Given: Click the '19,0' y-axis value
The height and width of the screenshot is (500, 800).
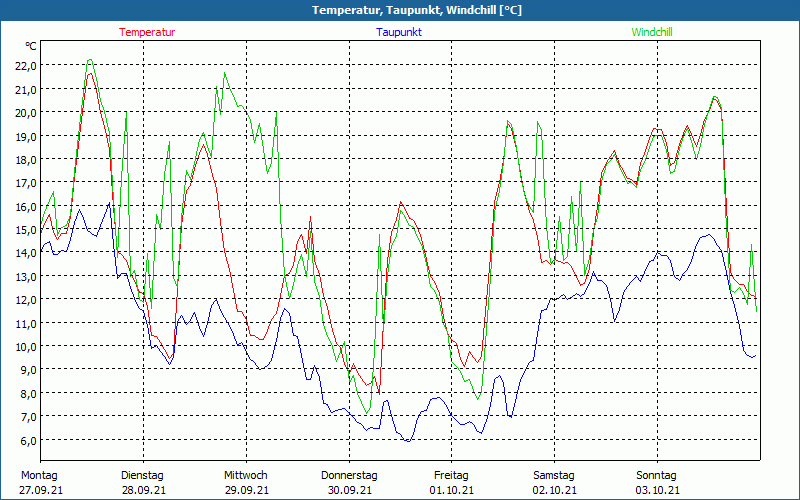Looking at the screenshot, I should click(x=26, y=136).
